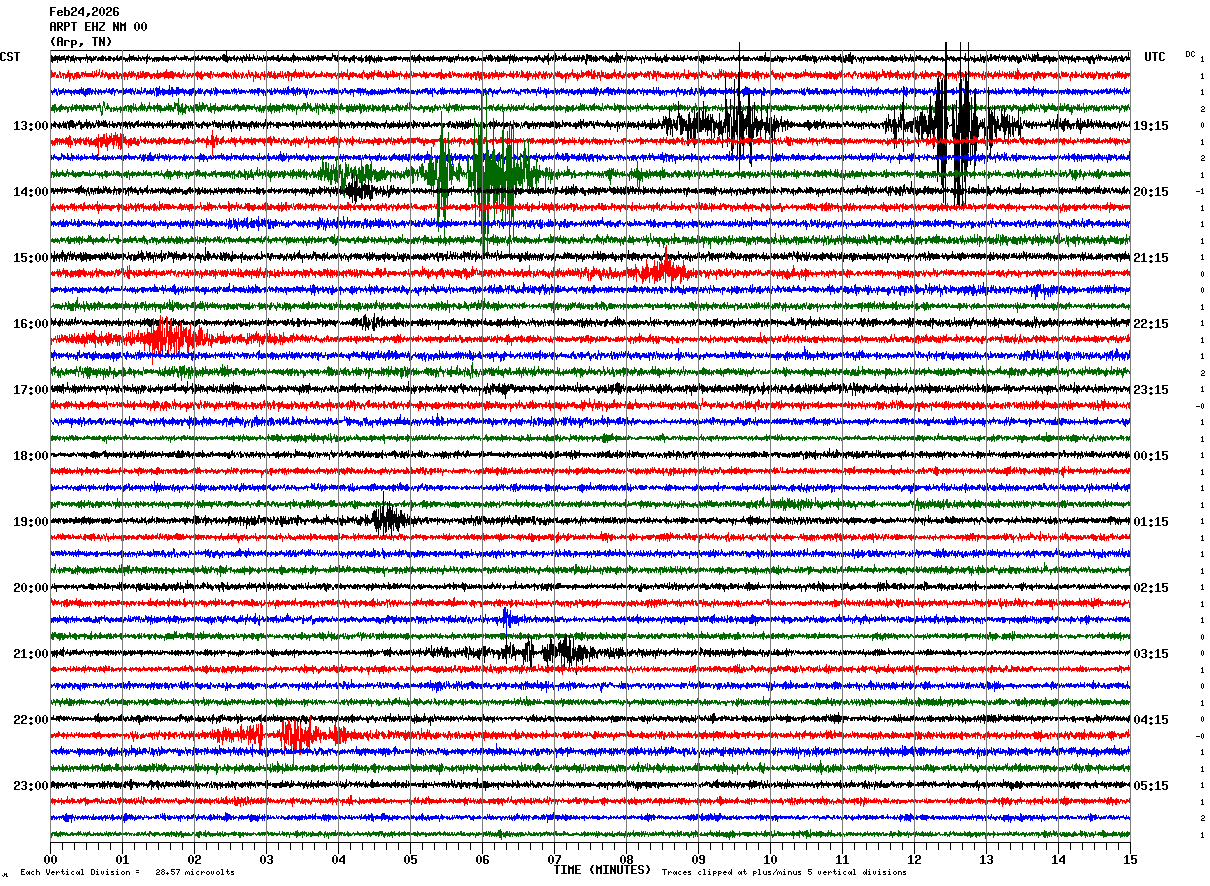Select the 18:00 CST time label

(x=31, y=456)
